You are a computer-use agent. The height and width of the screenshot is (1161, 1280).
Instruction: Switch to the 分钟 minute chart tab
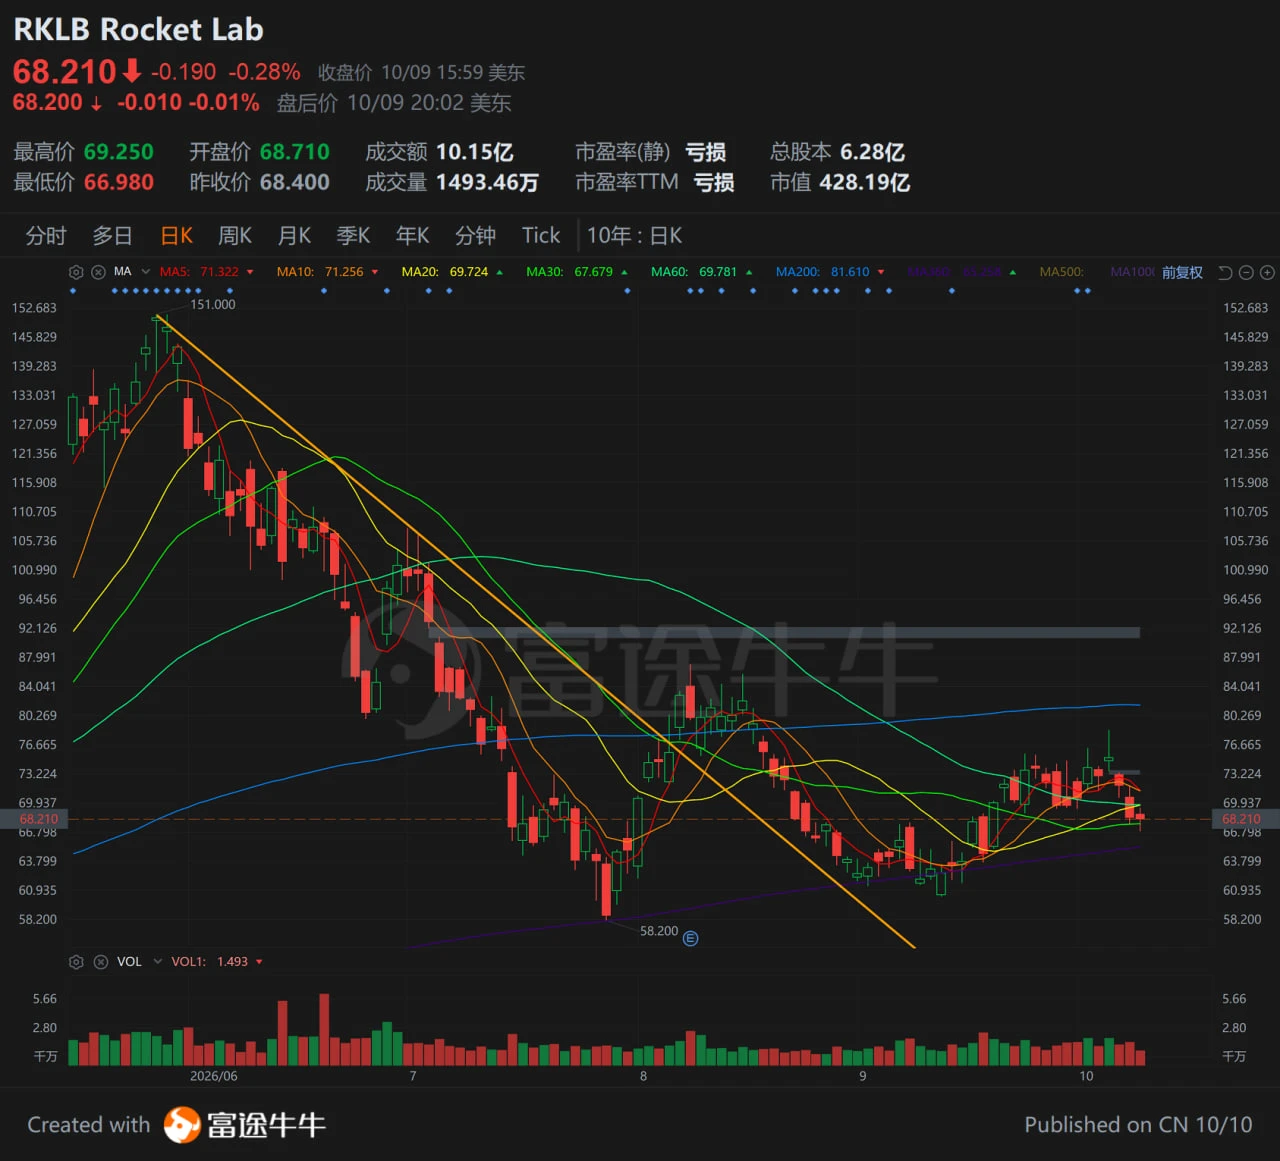[475, 236]
